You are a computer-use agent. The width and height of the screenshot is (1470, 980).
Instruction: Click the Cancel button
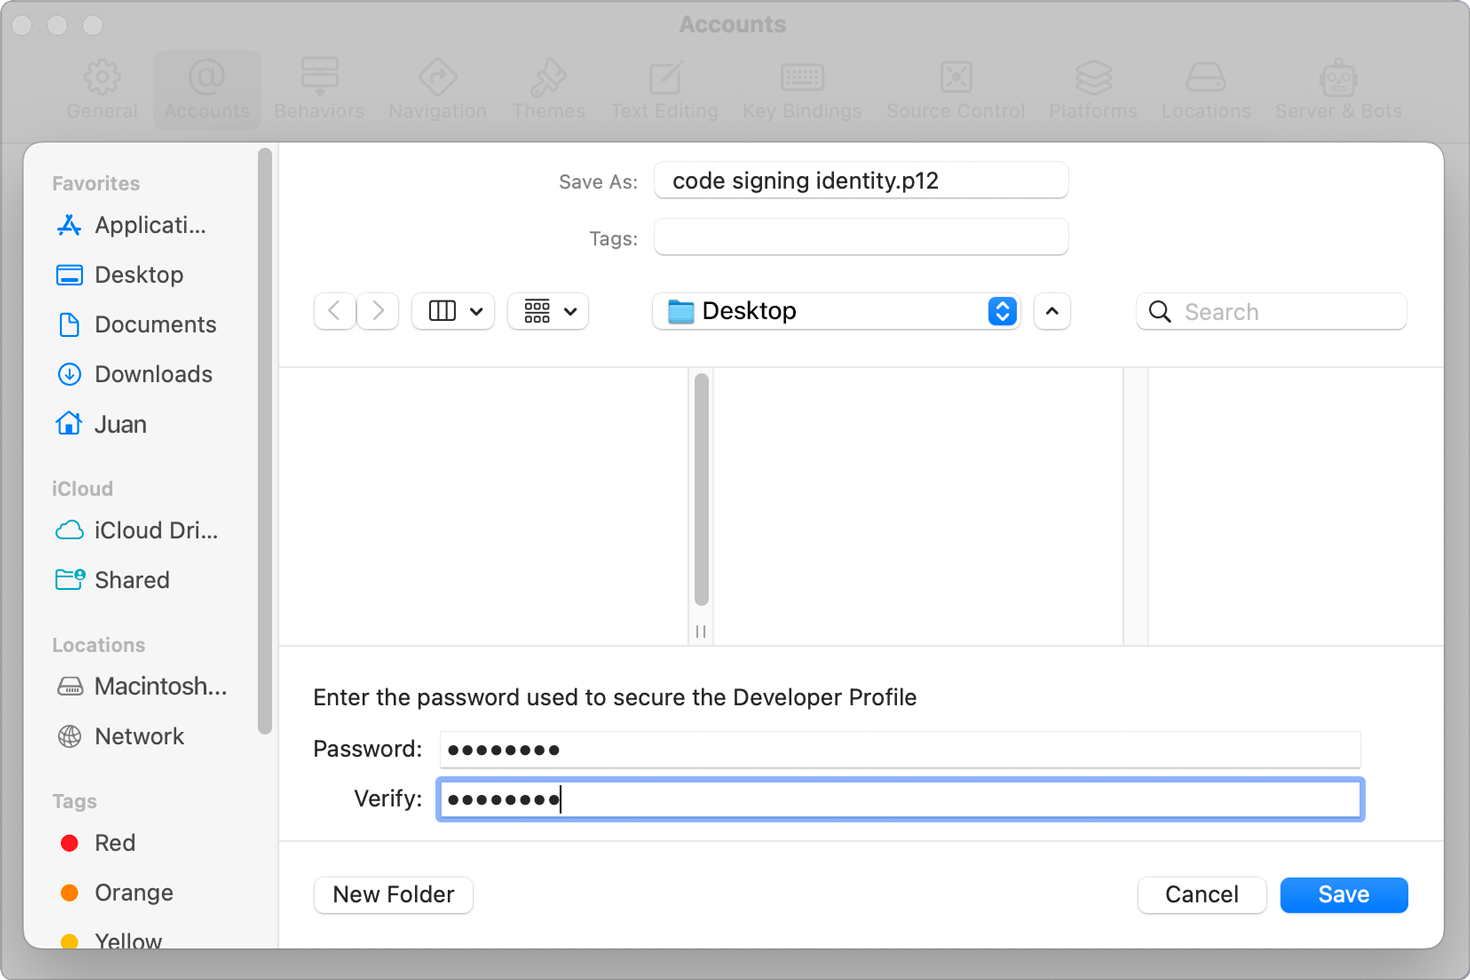pos(1201,894)
